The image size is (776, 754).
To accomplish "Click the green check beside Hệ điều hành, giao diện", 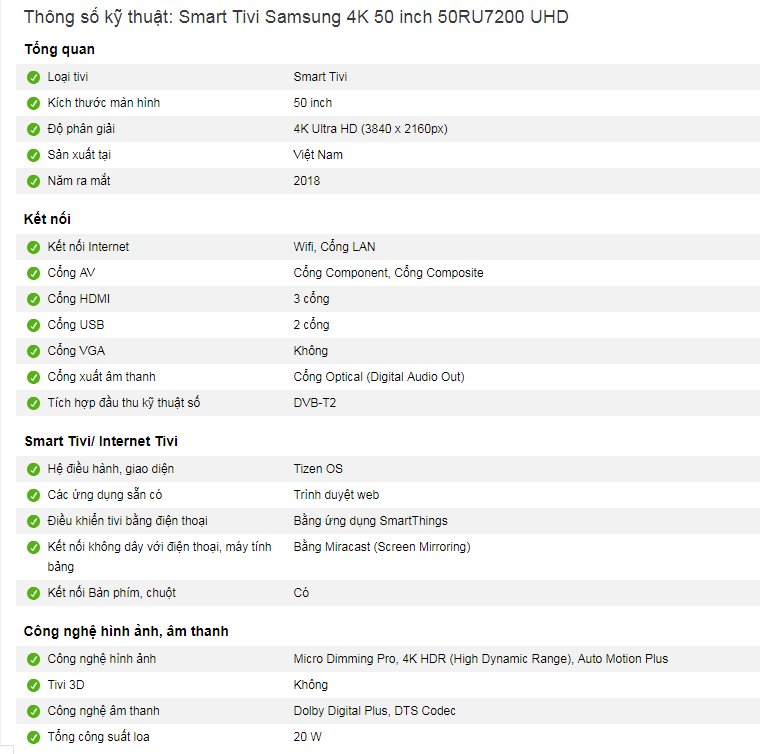I will point(34,469).
